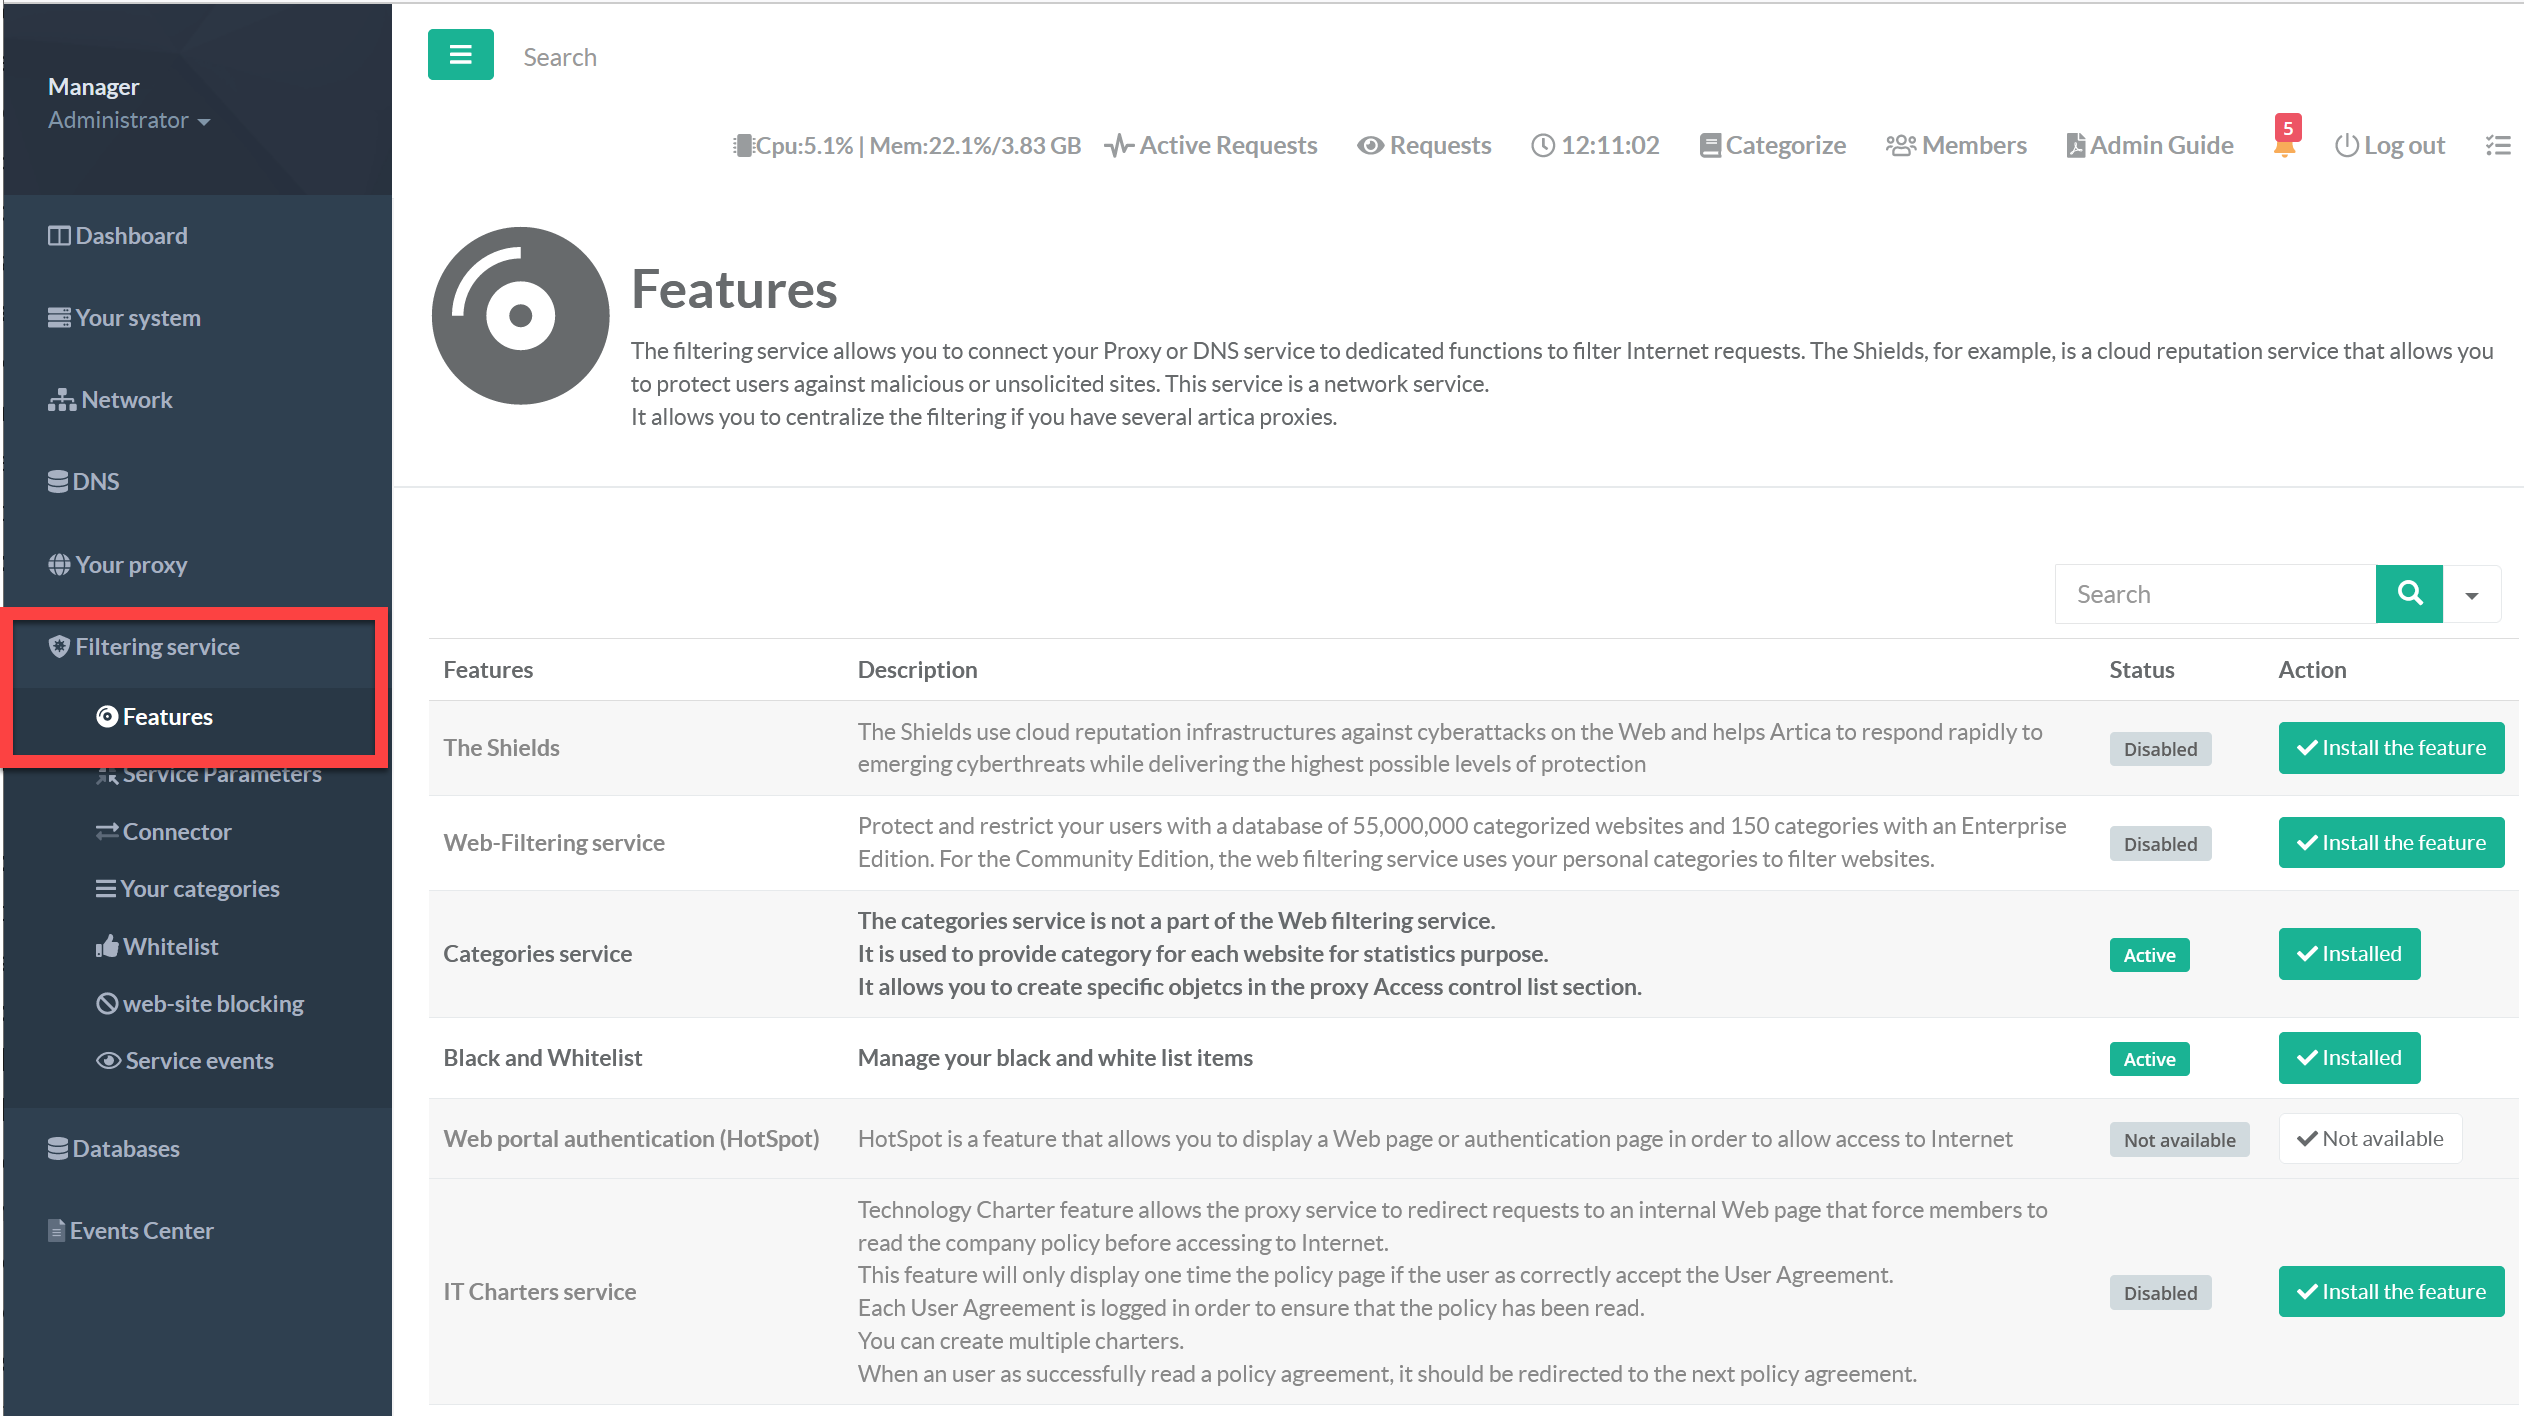The height and width of the screenshot is (1416, 2524).
Task: Open the Members page
Action: 1956,146
